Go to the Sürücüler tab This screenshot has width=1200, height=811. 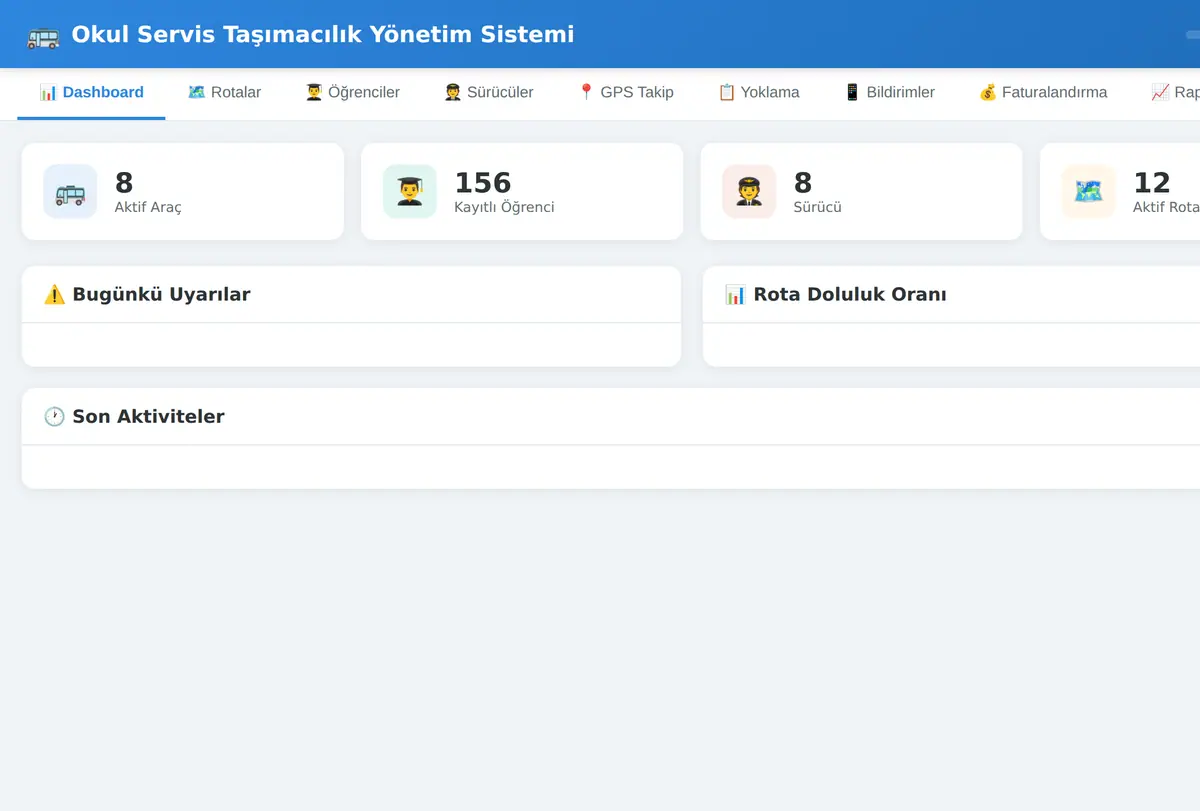tap(488, 92)
